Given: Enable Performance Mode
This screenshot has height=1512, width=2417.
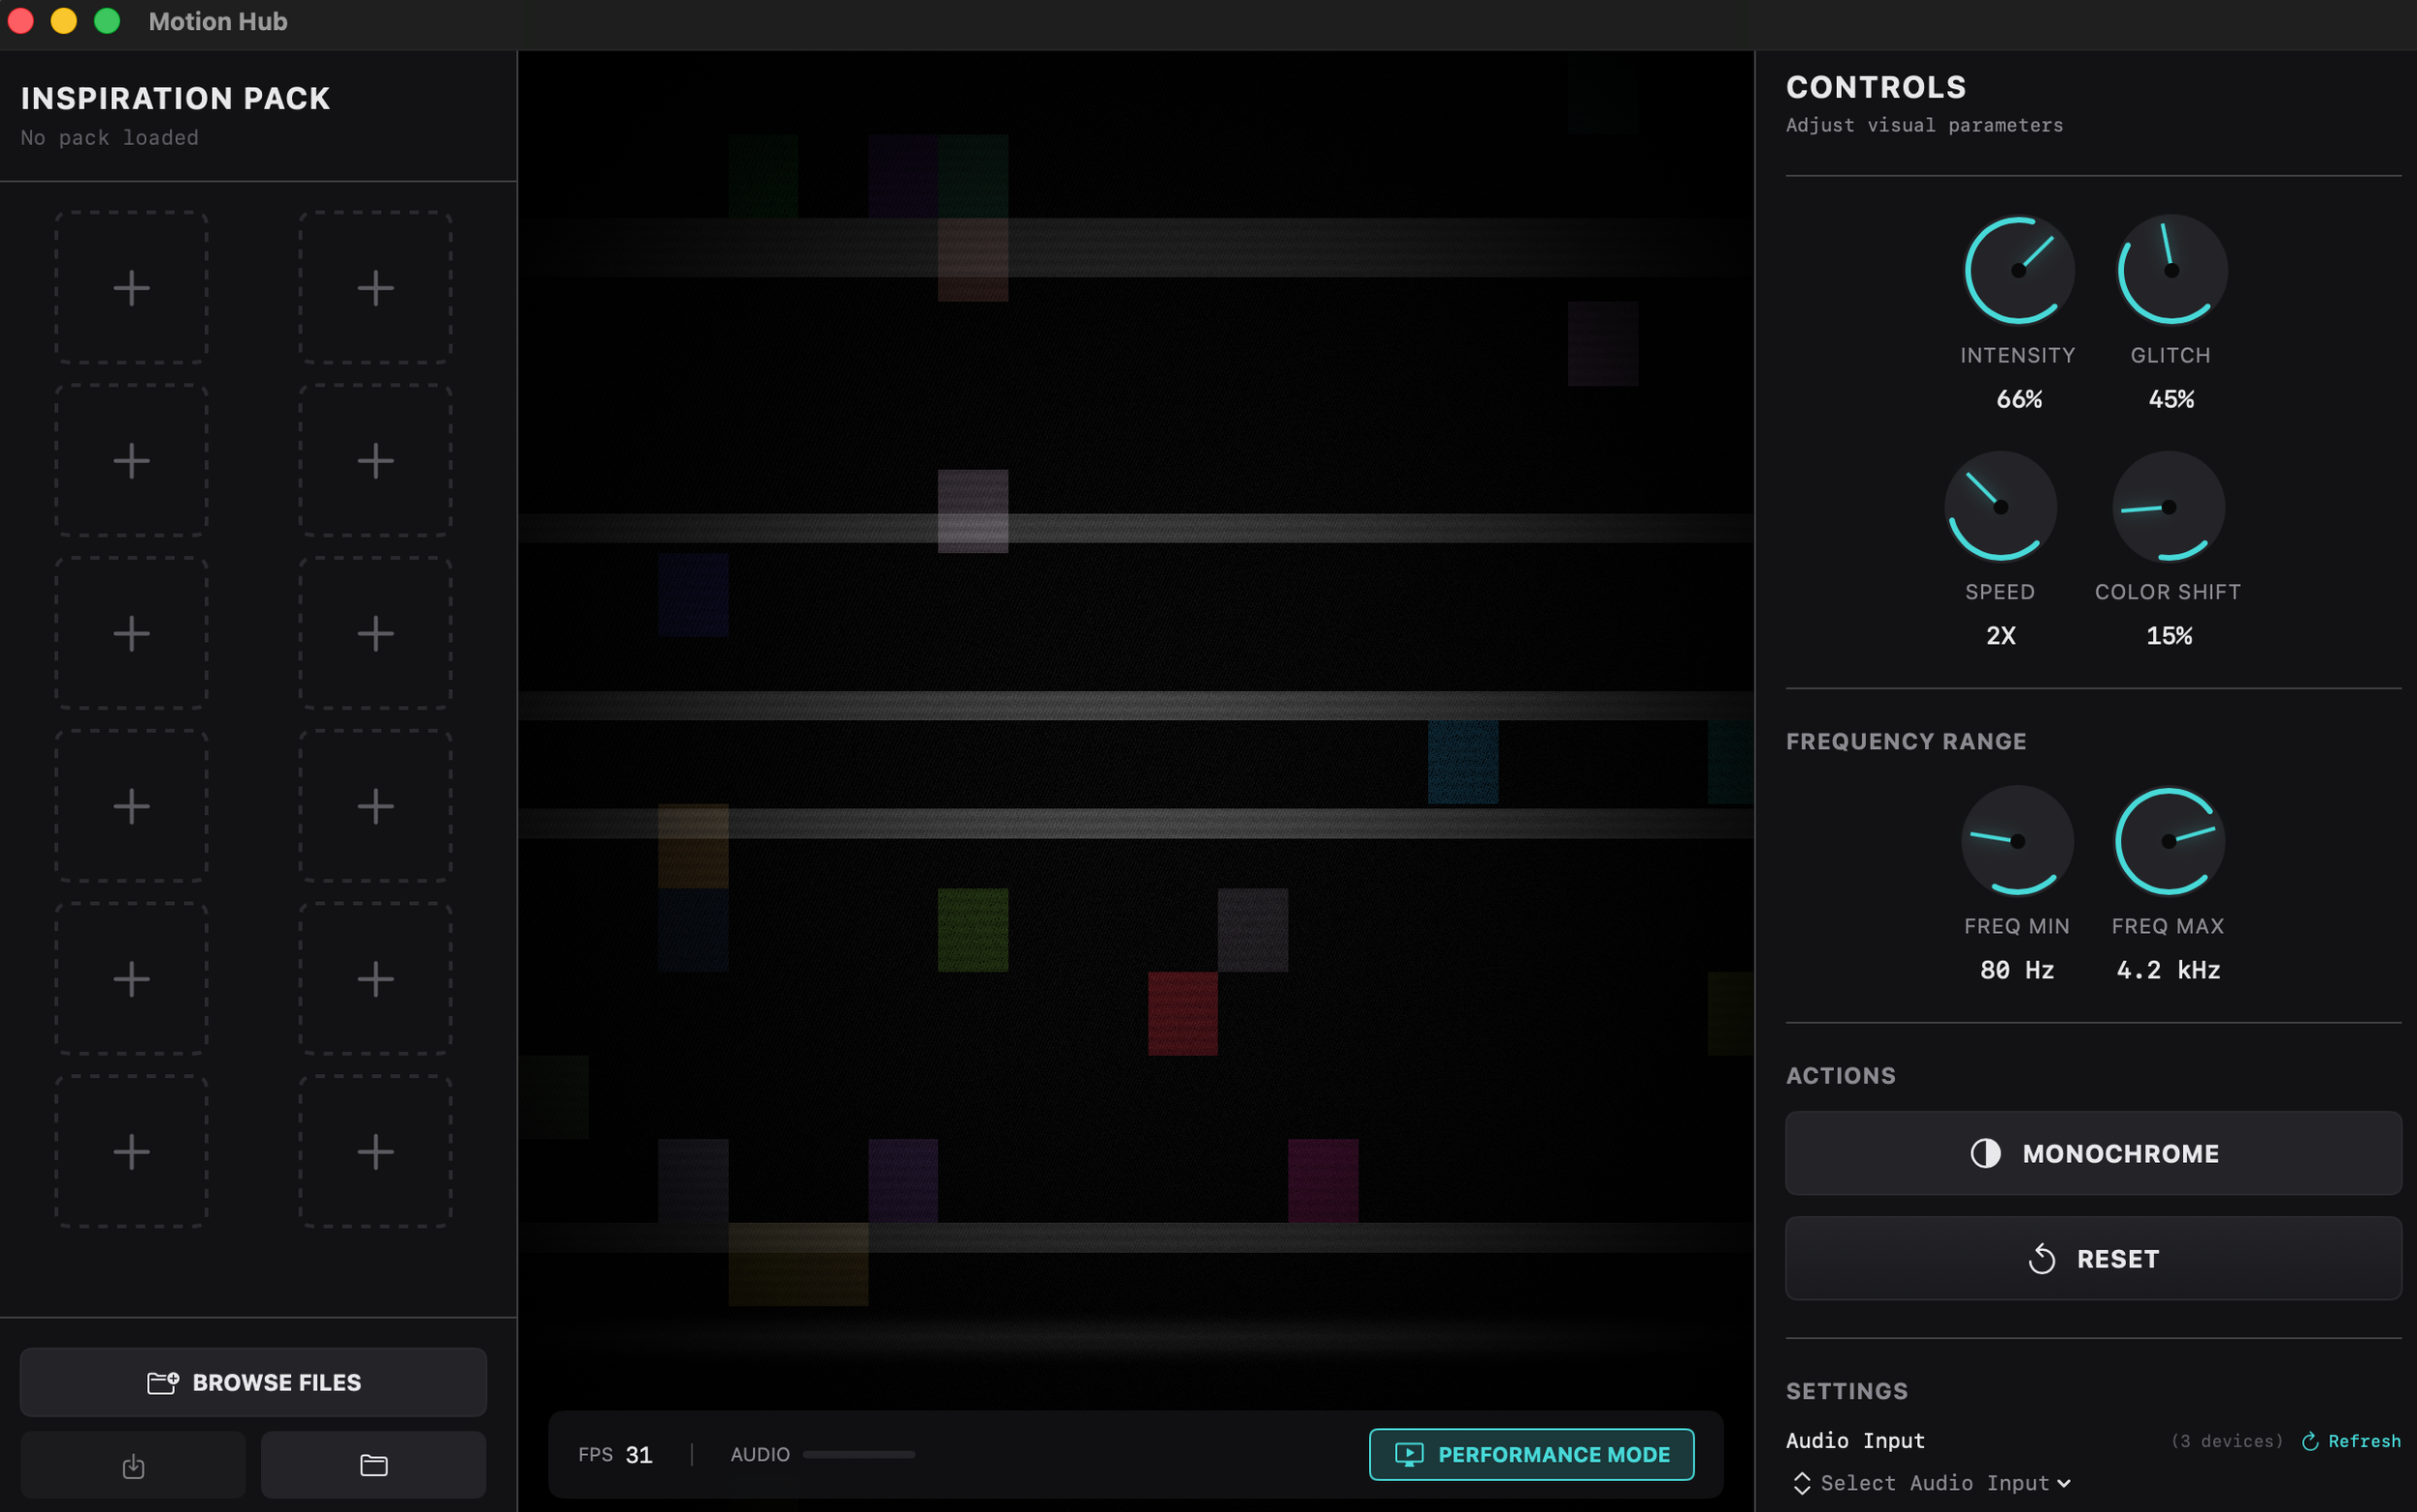Looking at the screenshot, I should [x=1531, y=1454].
